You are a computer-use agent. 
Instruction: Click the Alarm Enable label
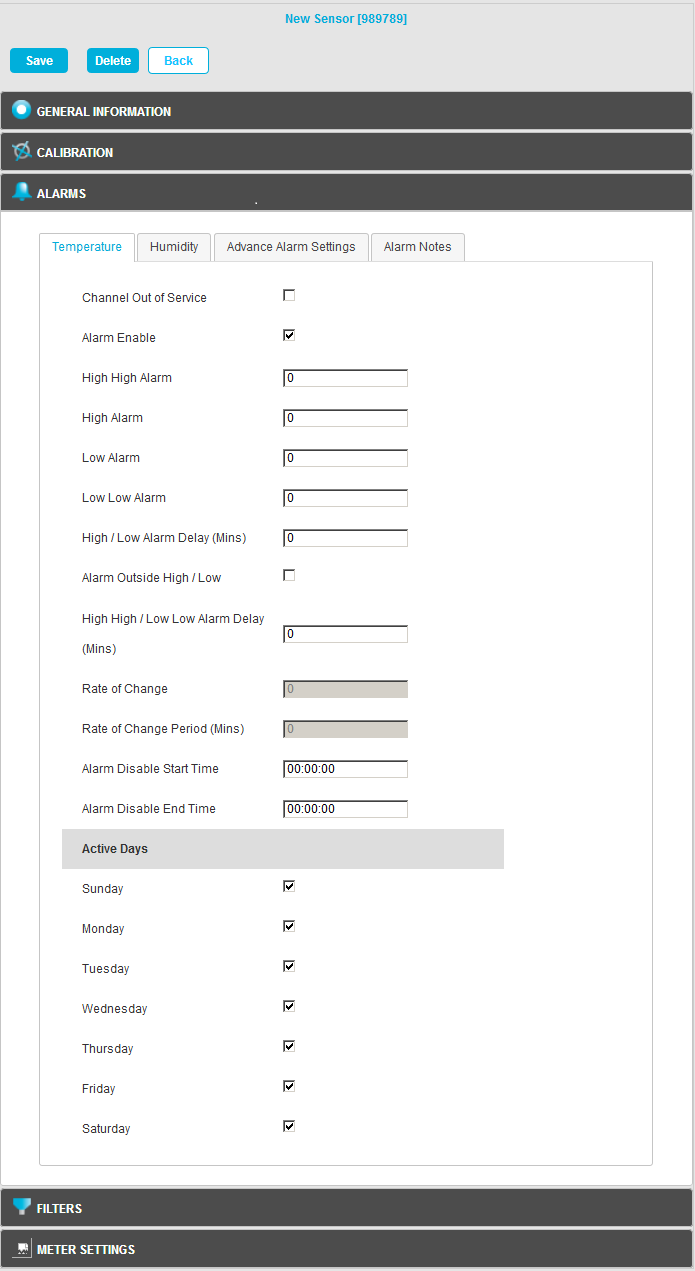point(119,338)
